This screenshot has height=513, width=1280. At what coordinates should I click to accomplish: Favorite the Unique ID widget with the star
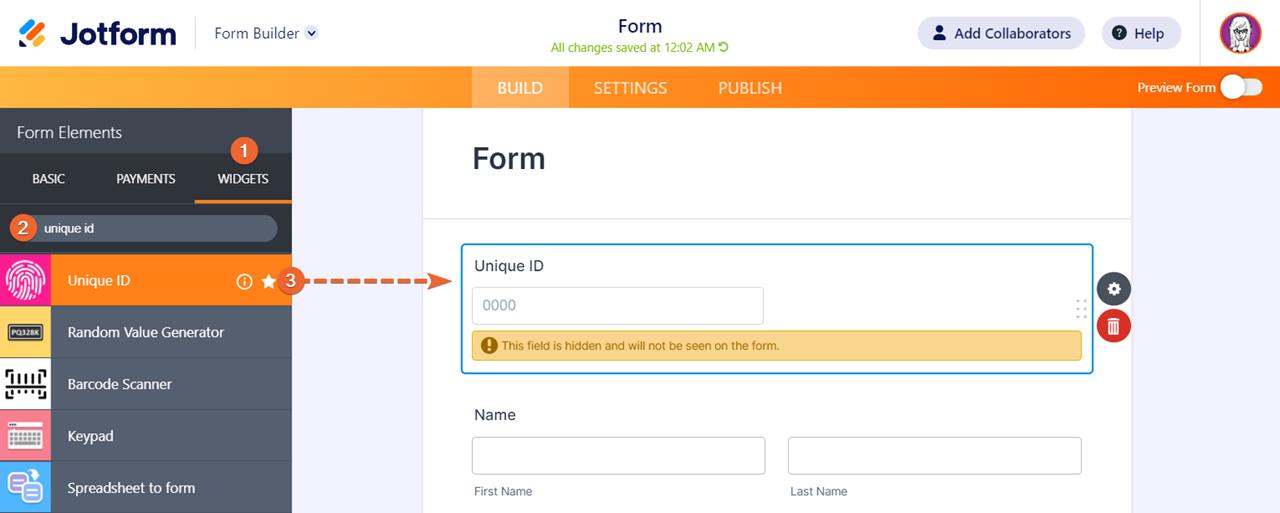click(268, 282)
